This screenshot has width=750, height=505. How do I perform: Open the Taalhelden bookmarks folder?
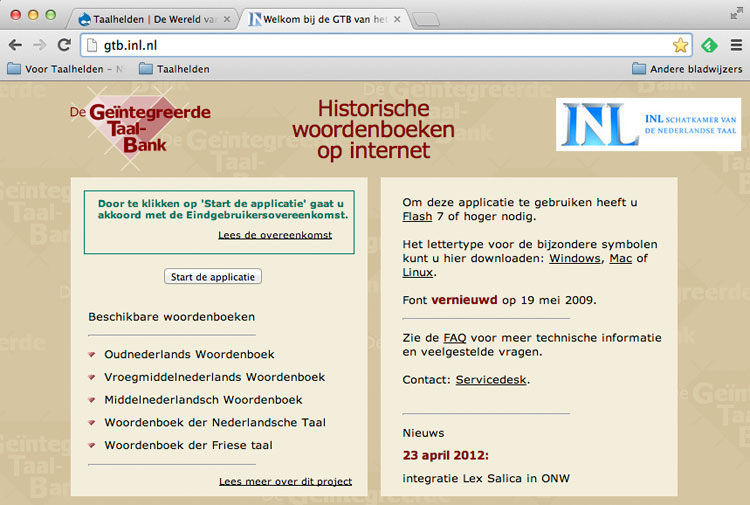[174, 69]
